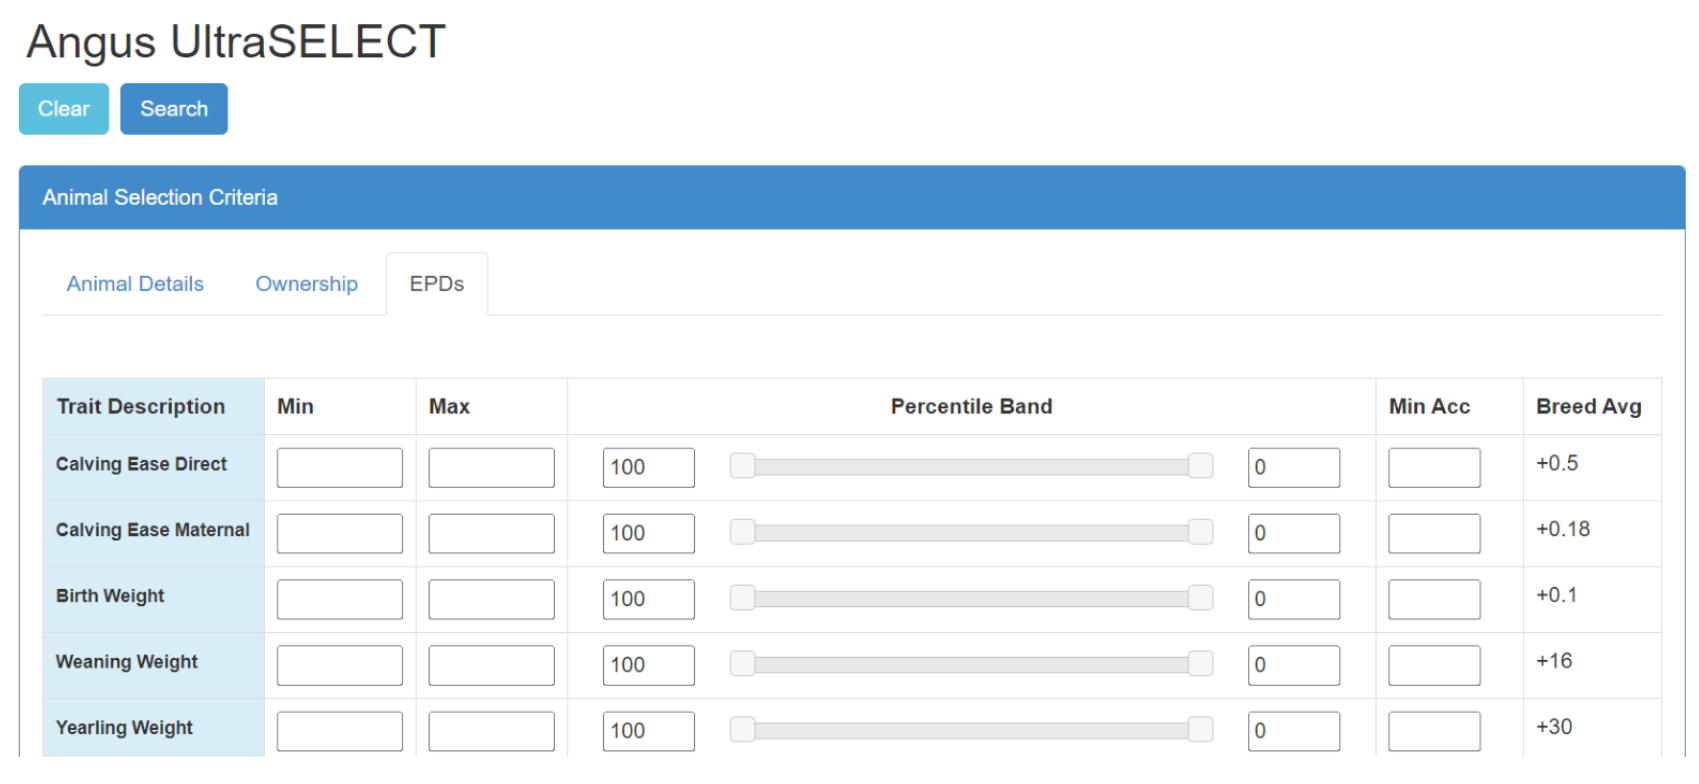Open the Ownership tab

(306, 284)
